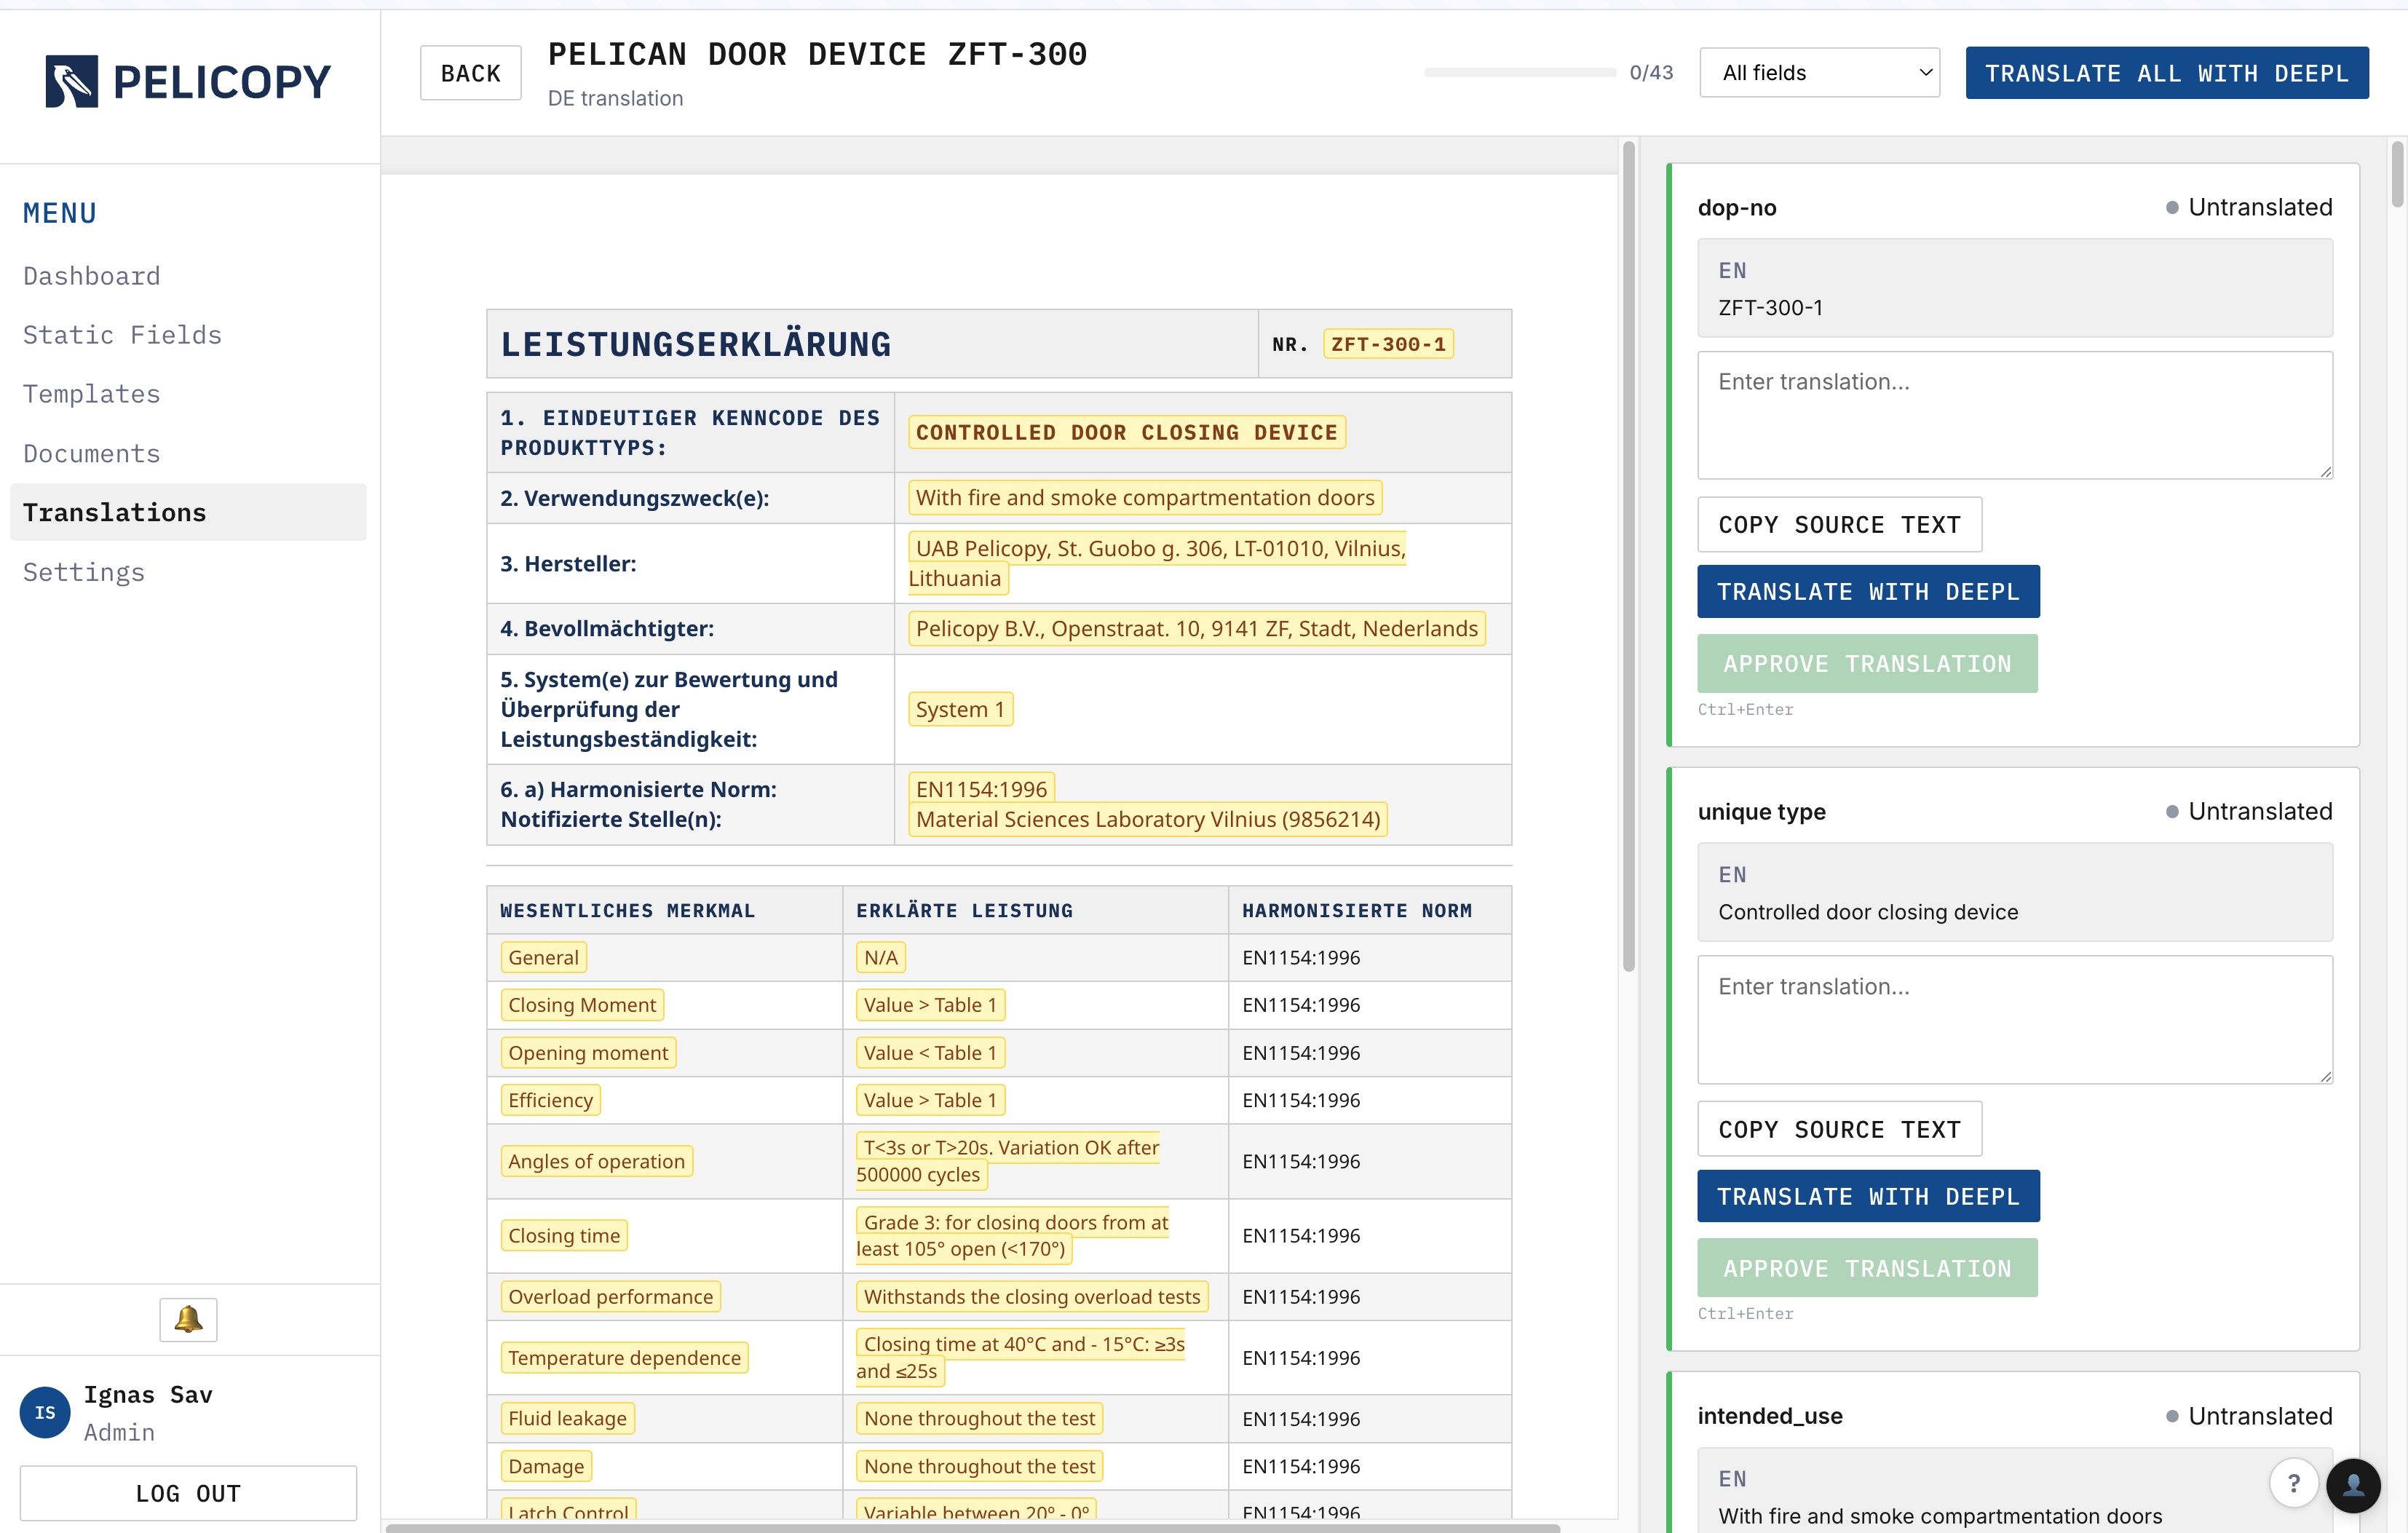Click the IS user avatar

tap(45, 1412)
